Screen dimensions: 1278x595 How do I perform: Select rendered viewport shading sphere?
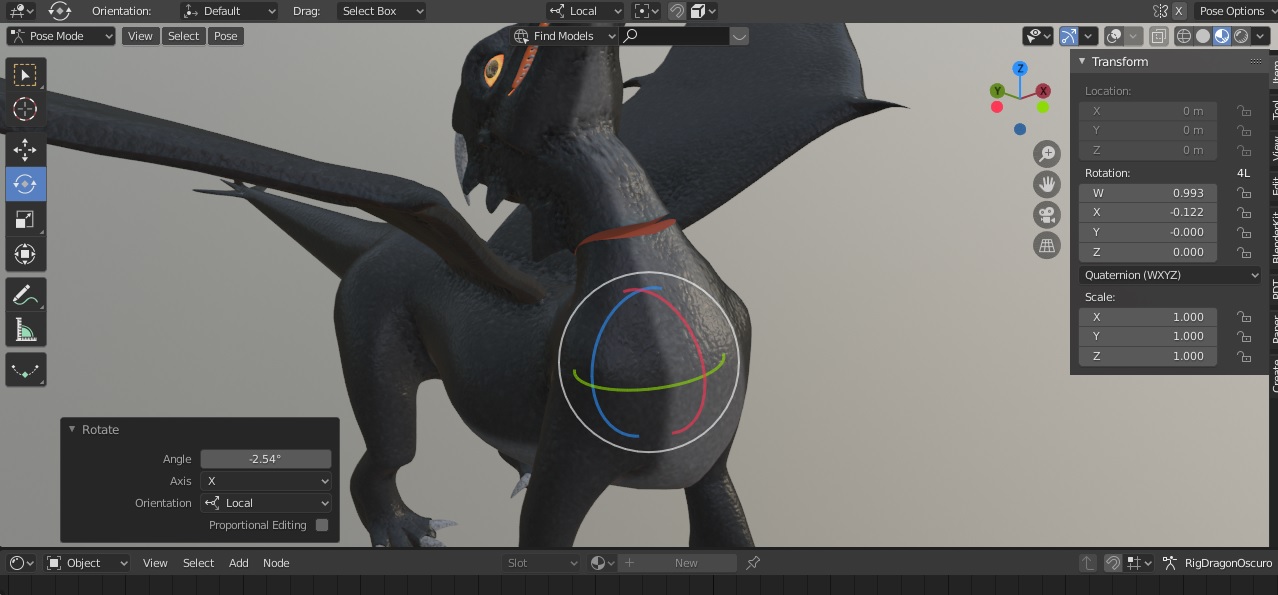pos(1241,36)
